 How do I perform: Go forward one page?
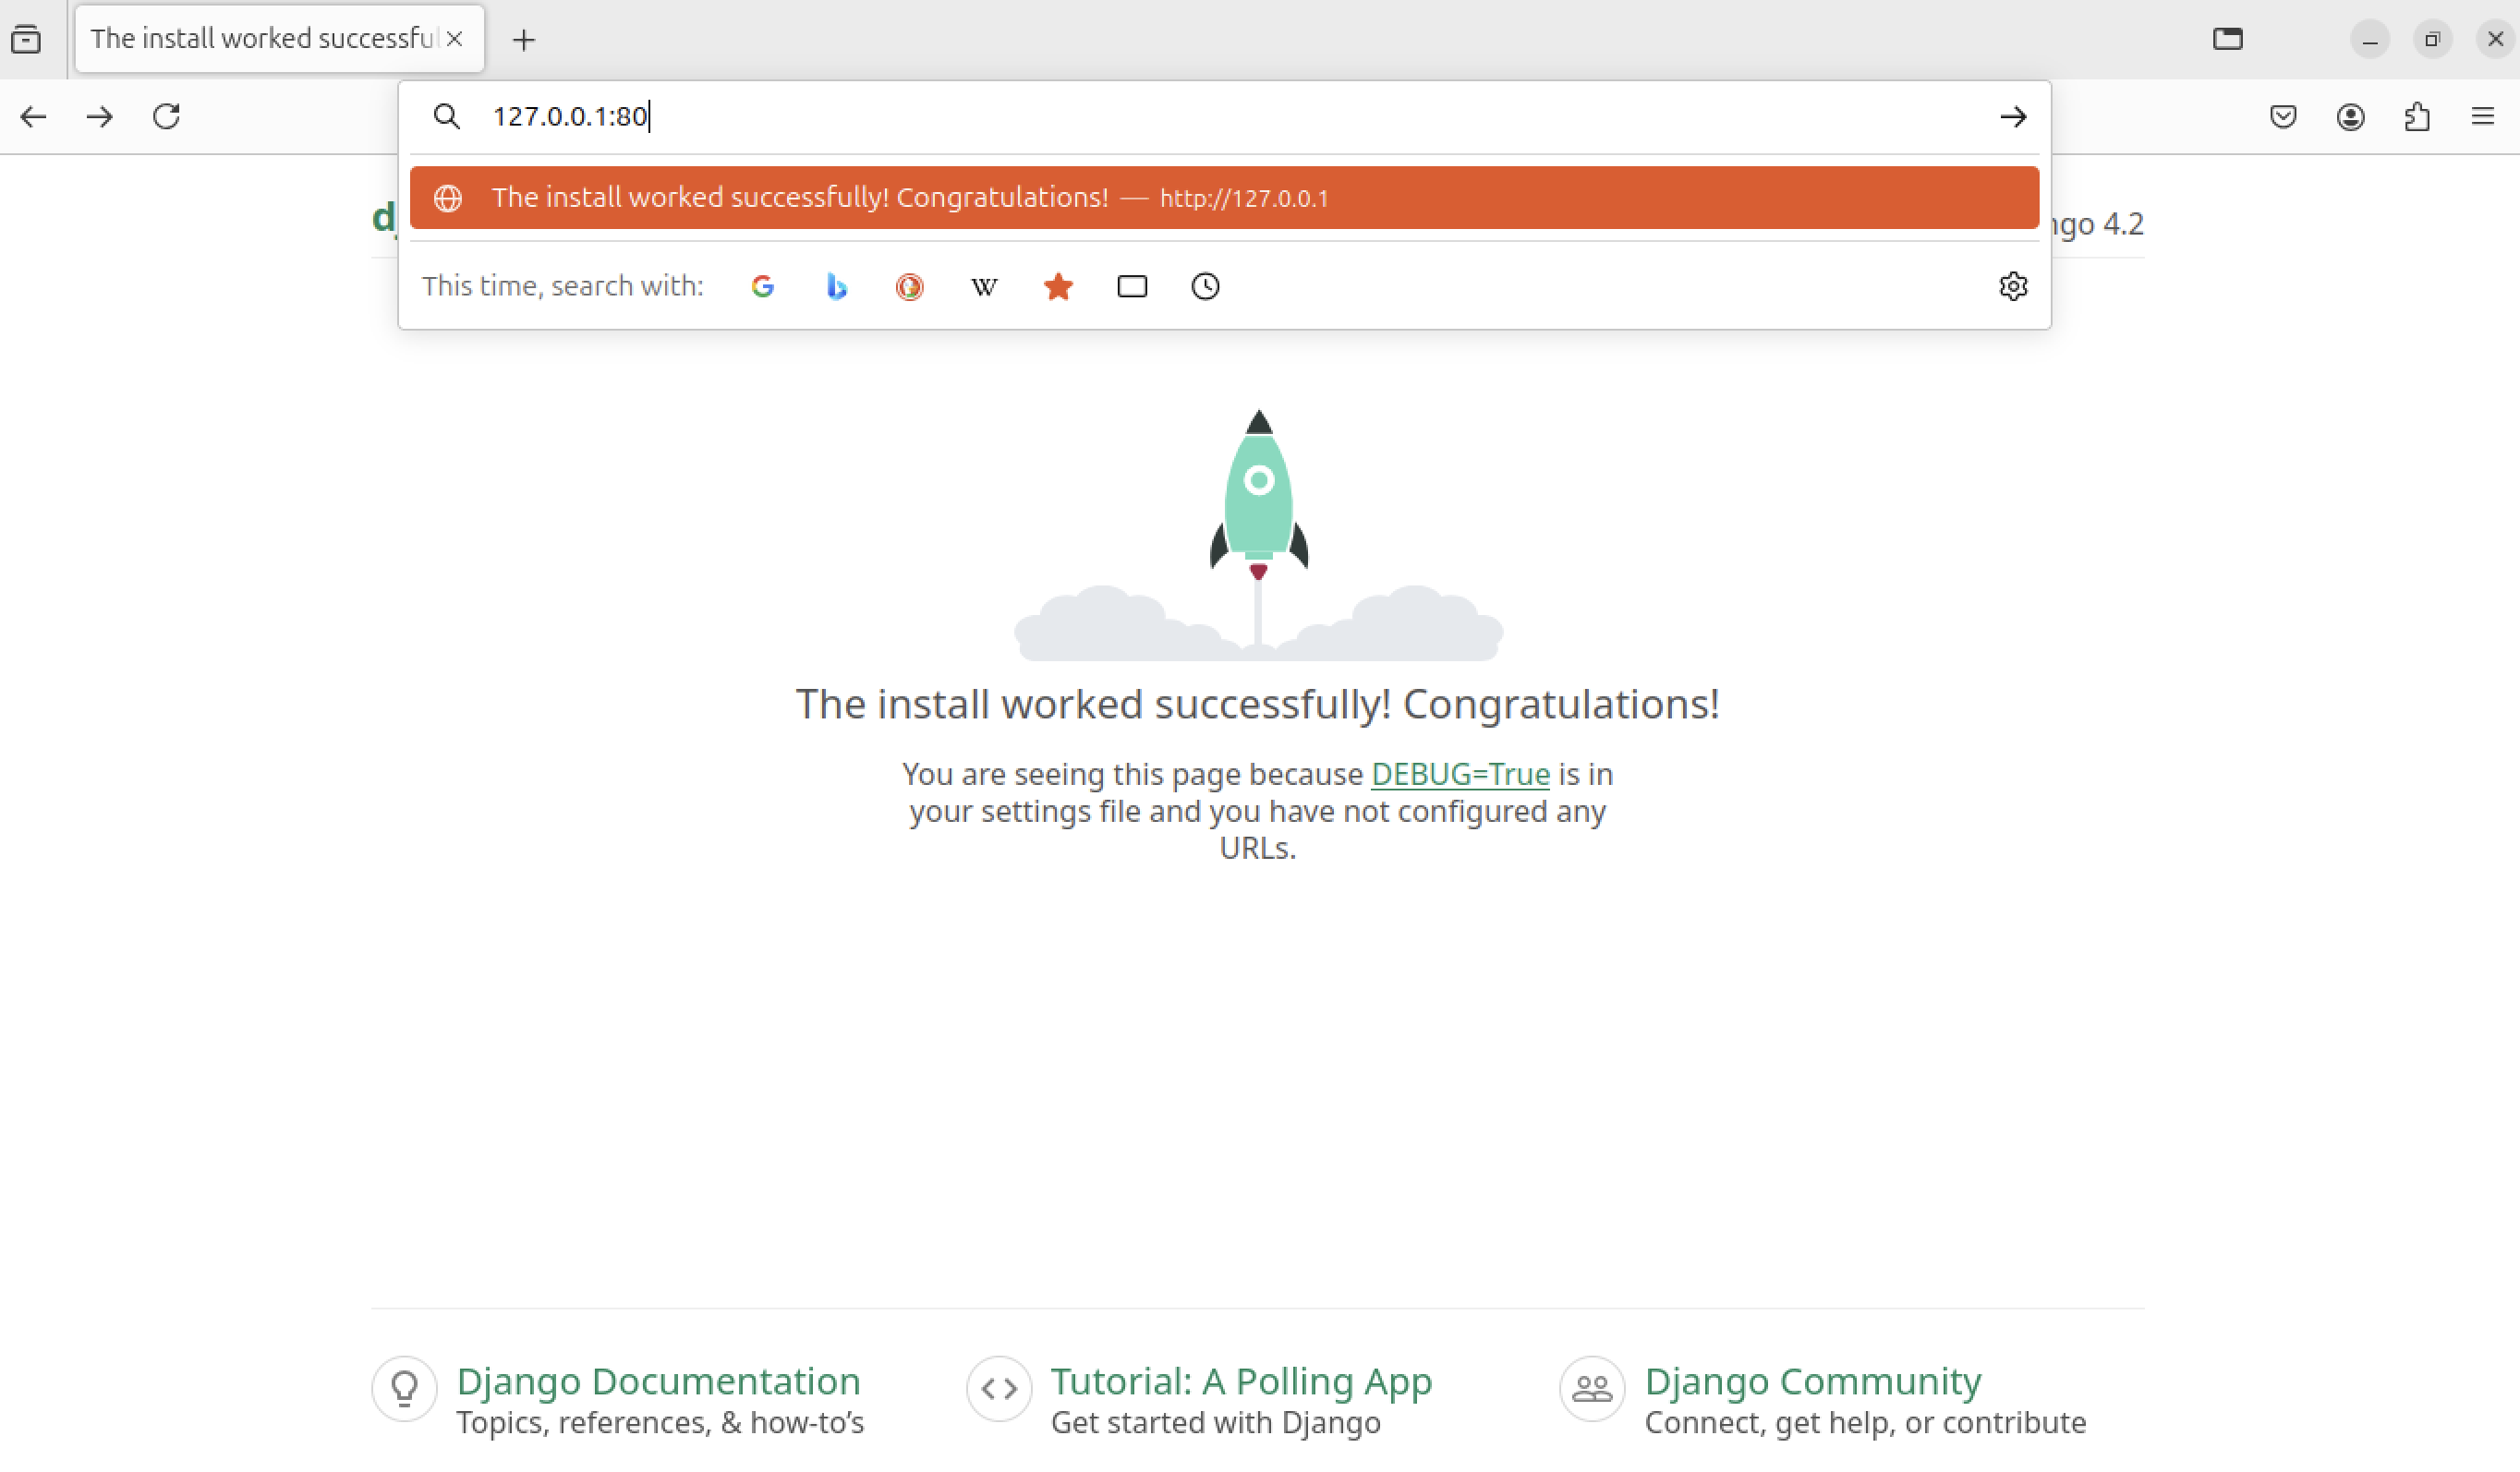coord(100,117)
